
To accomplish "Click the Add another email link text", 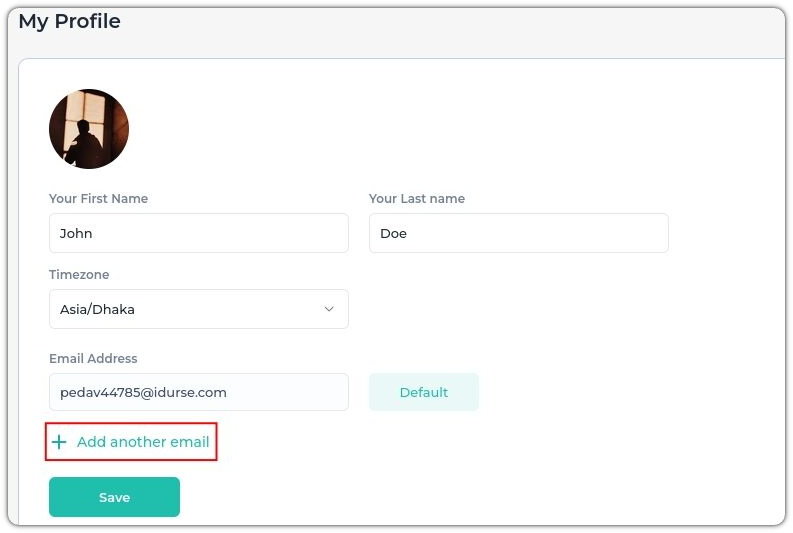I will point(143,442).
